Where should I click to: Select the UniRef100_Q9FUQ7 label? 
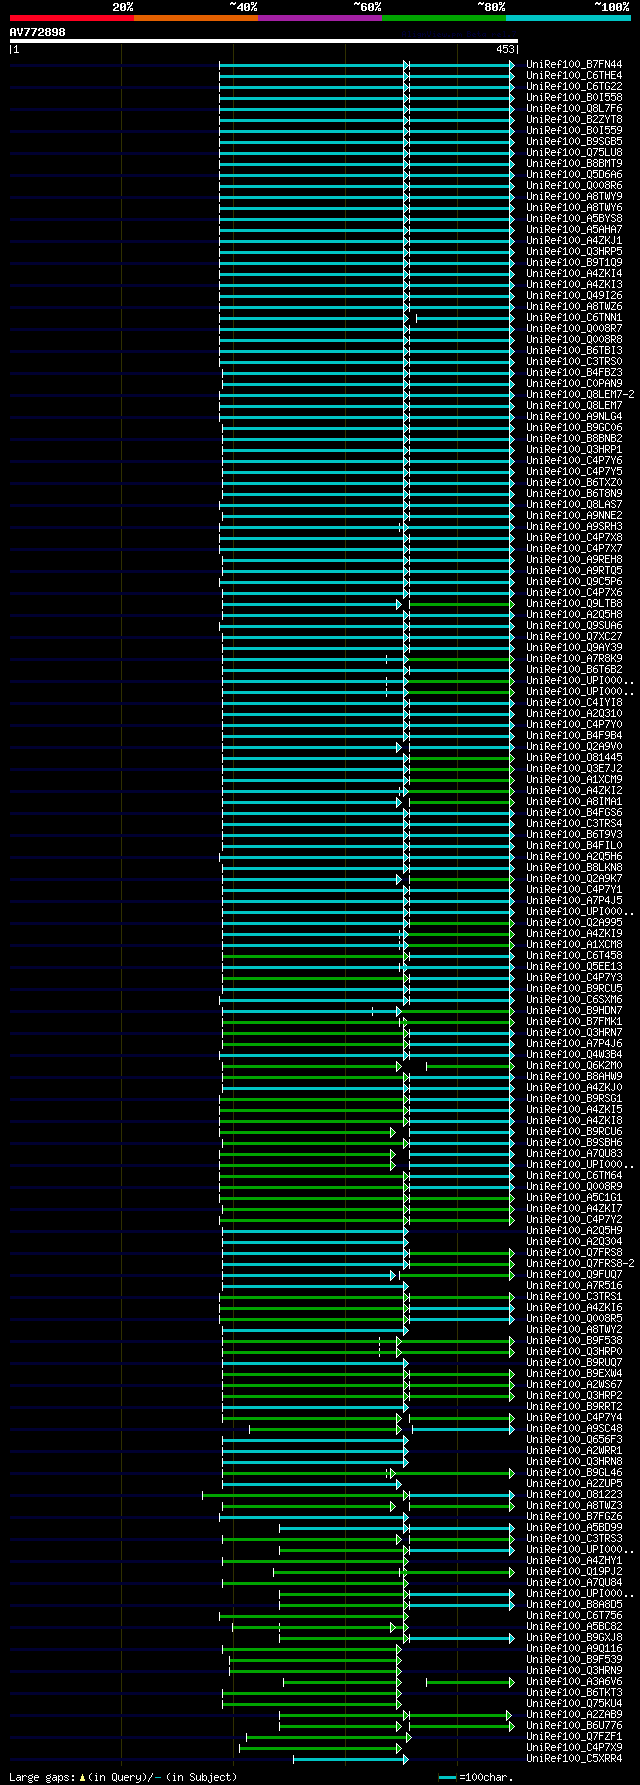pos(574,1274)
